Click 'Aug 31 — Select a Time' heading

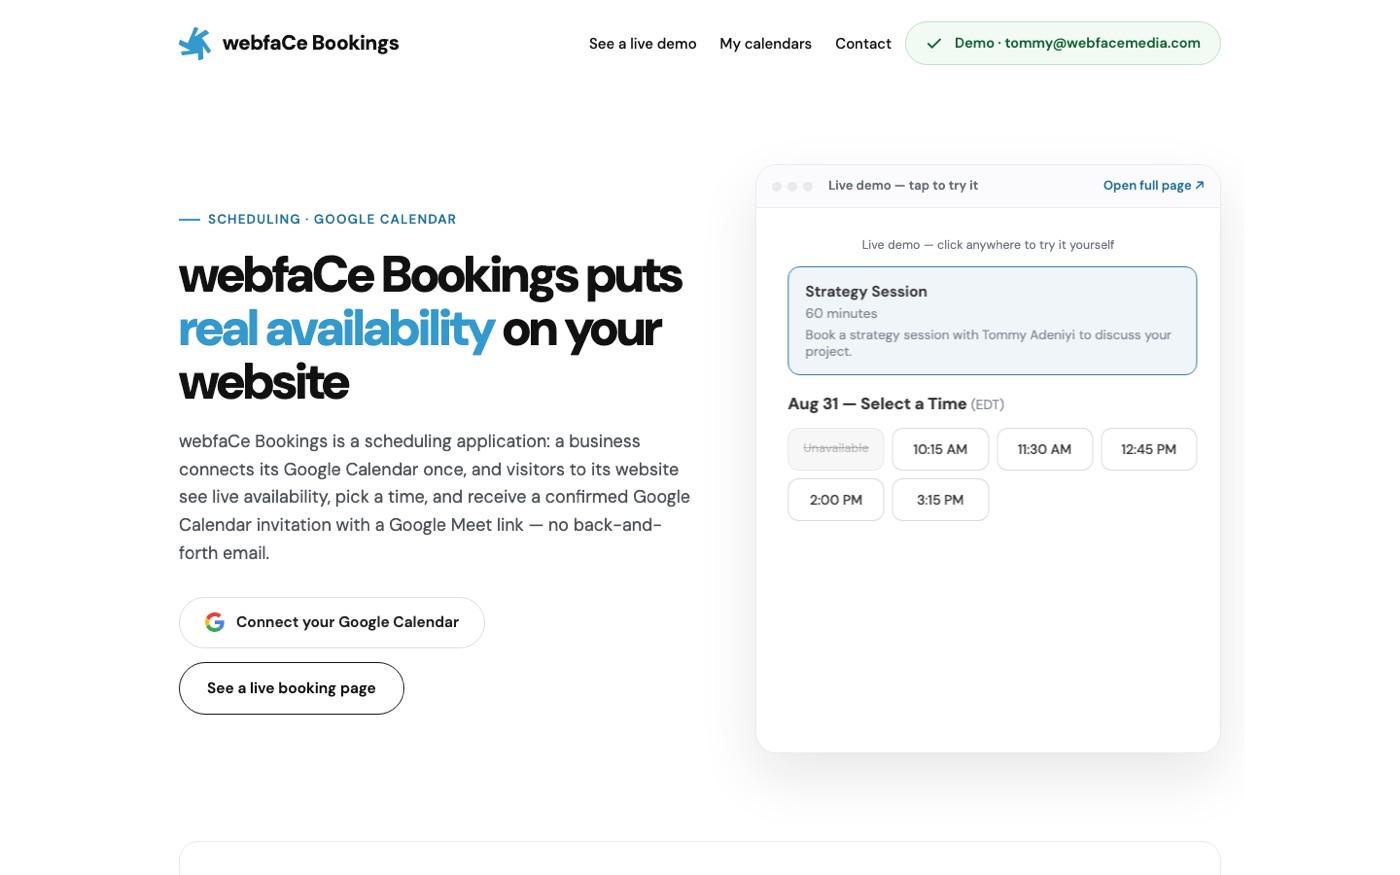(877, 404)
